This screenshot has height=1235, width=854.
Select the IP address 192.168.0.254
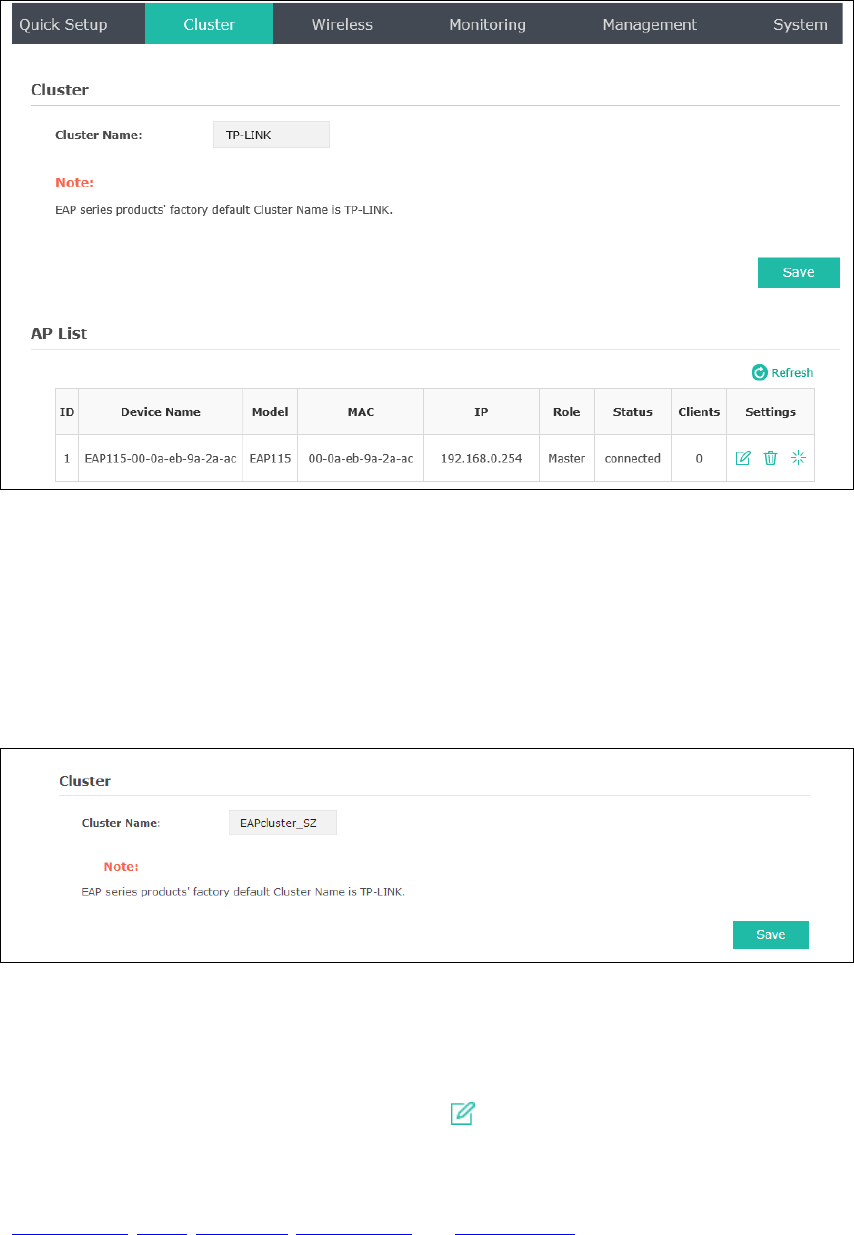[481, 458]
